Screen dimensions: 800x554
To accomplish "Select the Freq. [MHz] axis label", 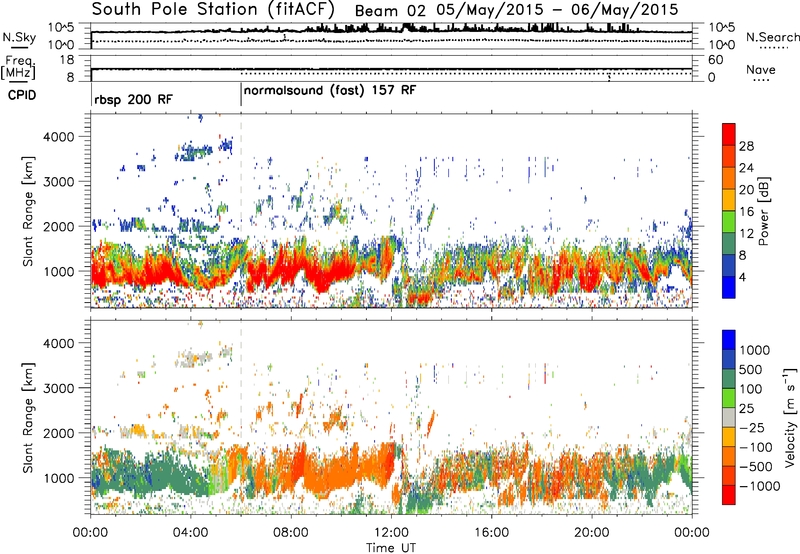I will (x=18, y=68).
